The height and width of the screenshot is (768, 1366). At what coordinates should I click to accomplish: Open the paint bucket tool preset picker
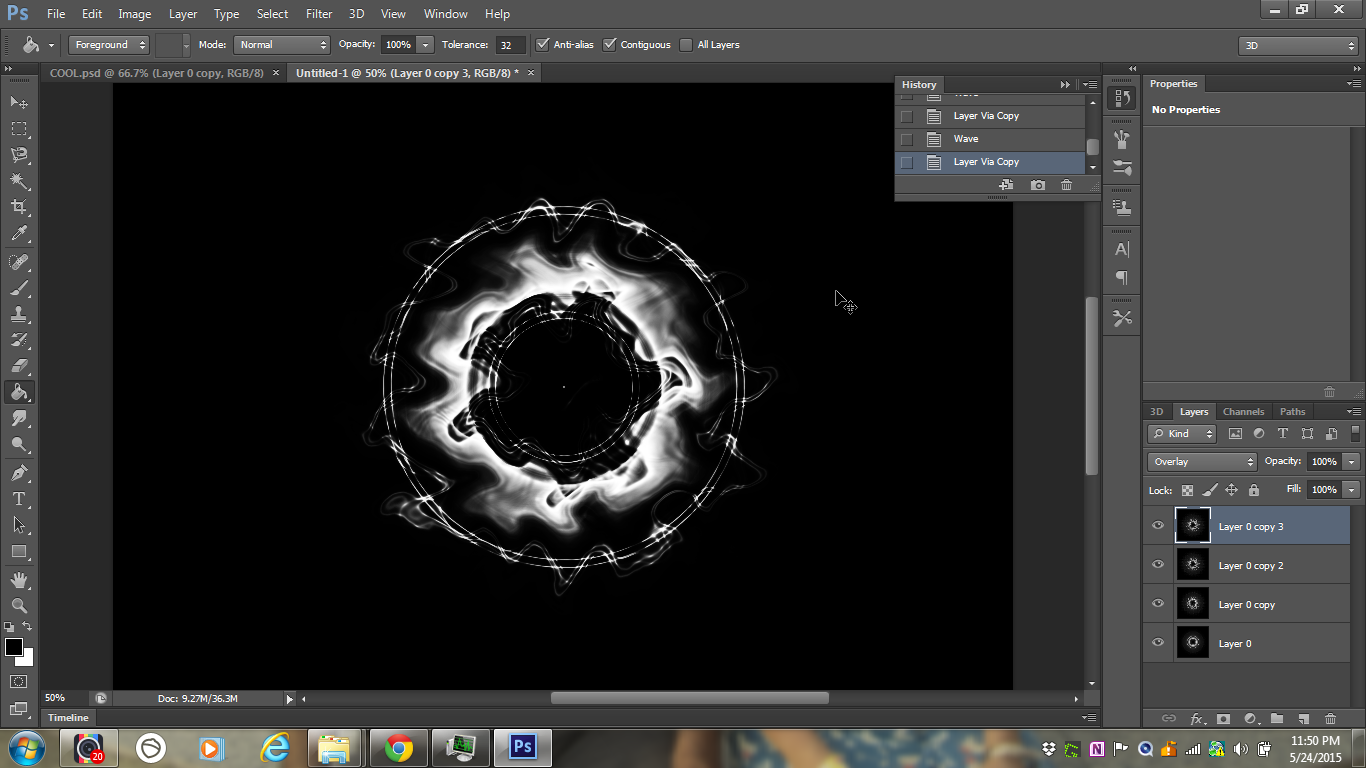click(36, 44)
